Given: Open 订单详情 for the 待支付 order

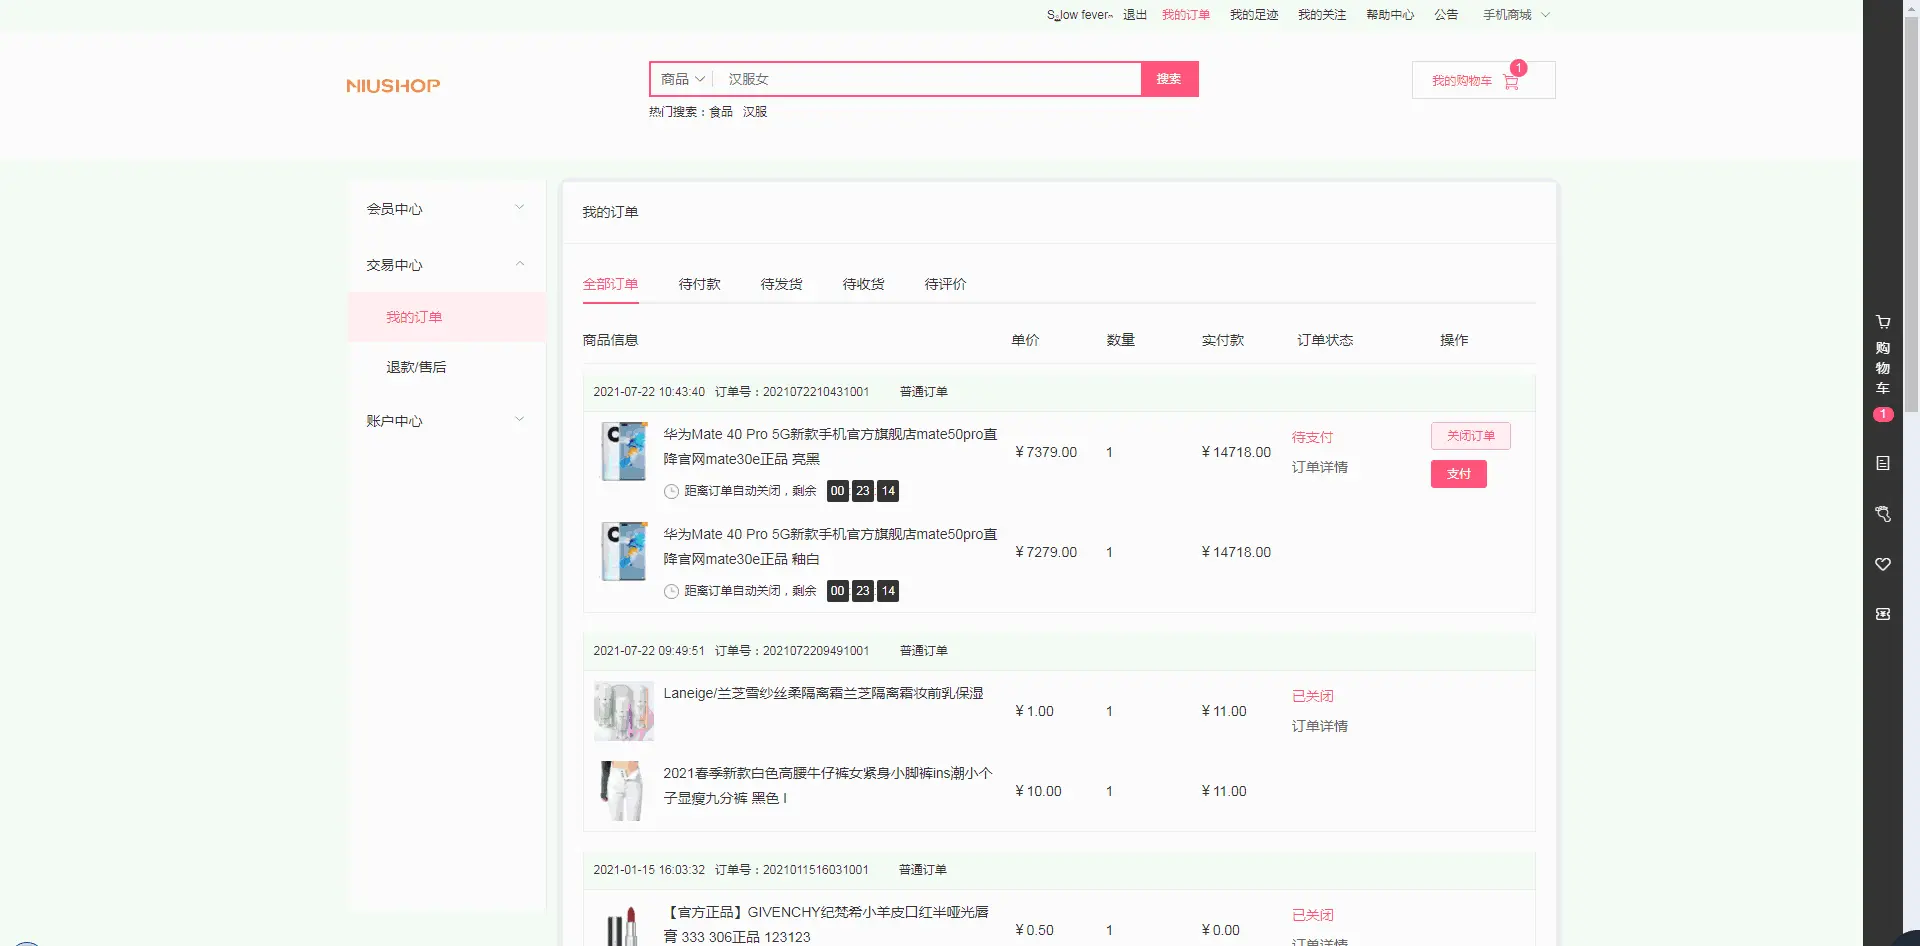Looking at the screenshot, I should click(1319, 467).
